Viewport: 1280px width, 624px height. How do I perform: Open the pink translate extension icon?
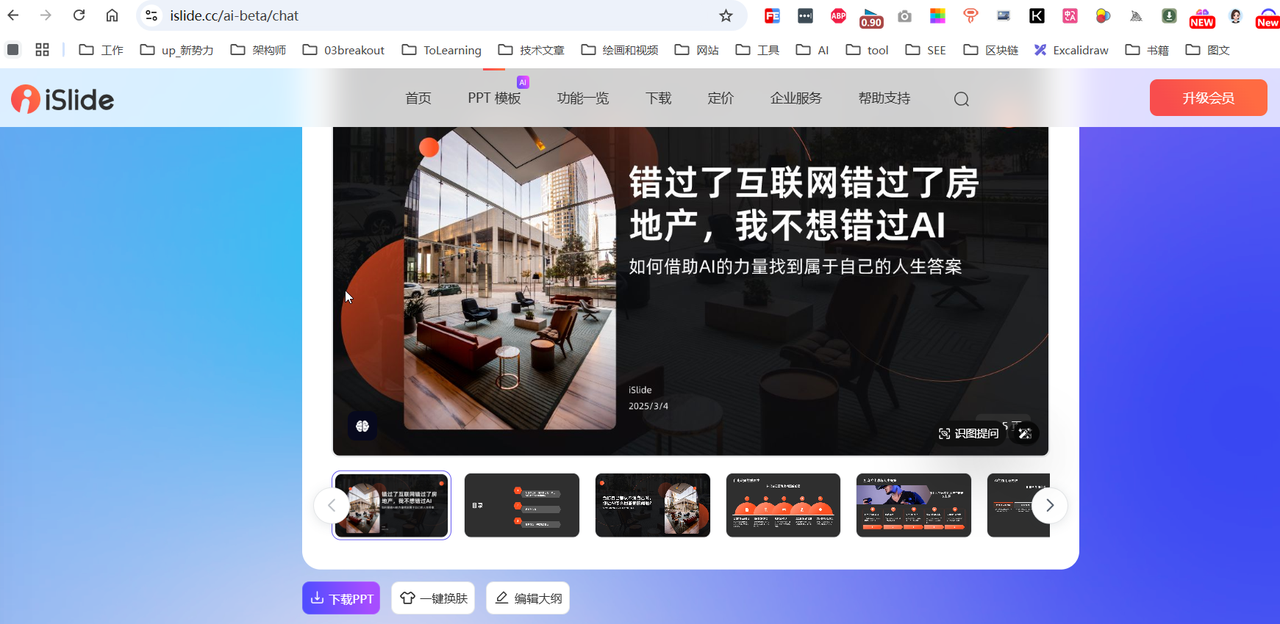(1070, 16)
